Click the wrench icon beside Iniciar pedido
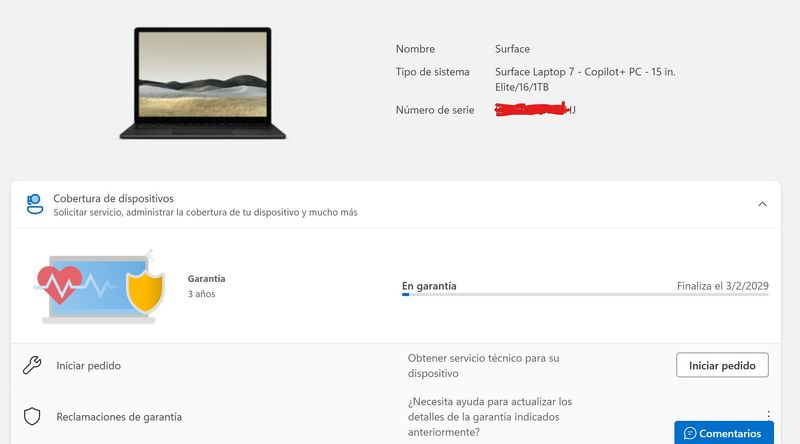Screen dimensions: 800x444 [32, 365]
